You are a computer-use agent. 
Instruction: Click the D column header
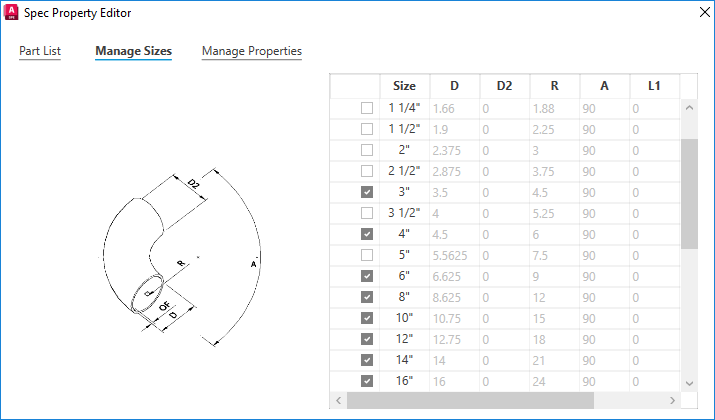tap(455, 86)
